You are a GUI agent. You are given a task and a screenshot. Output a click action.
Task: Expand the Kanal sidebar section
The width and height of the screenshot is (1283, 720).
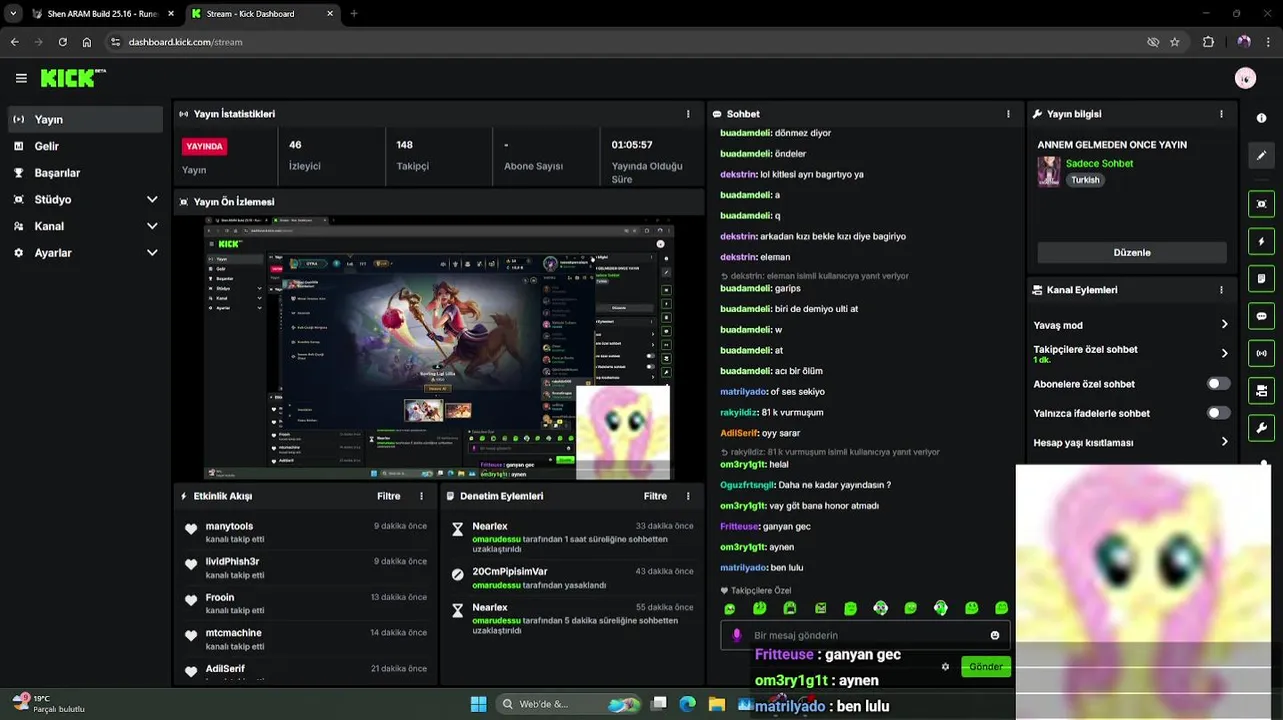click(152, 227)
